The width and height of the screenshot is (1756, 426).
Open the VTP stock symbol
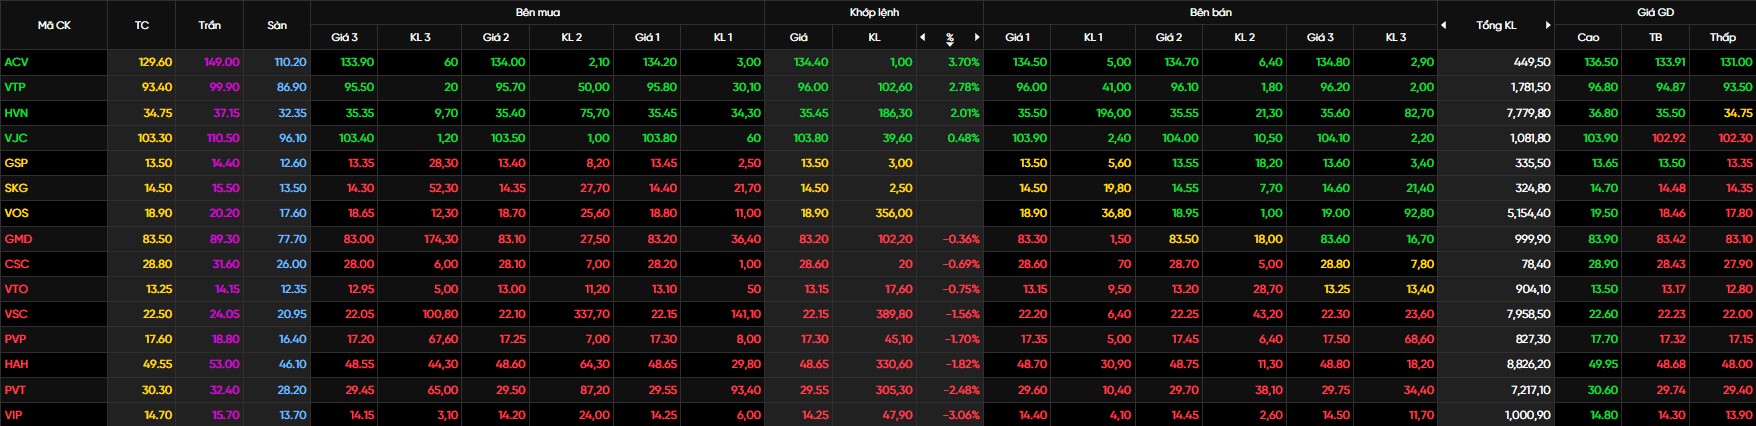coord(15,87)
